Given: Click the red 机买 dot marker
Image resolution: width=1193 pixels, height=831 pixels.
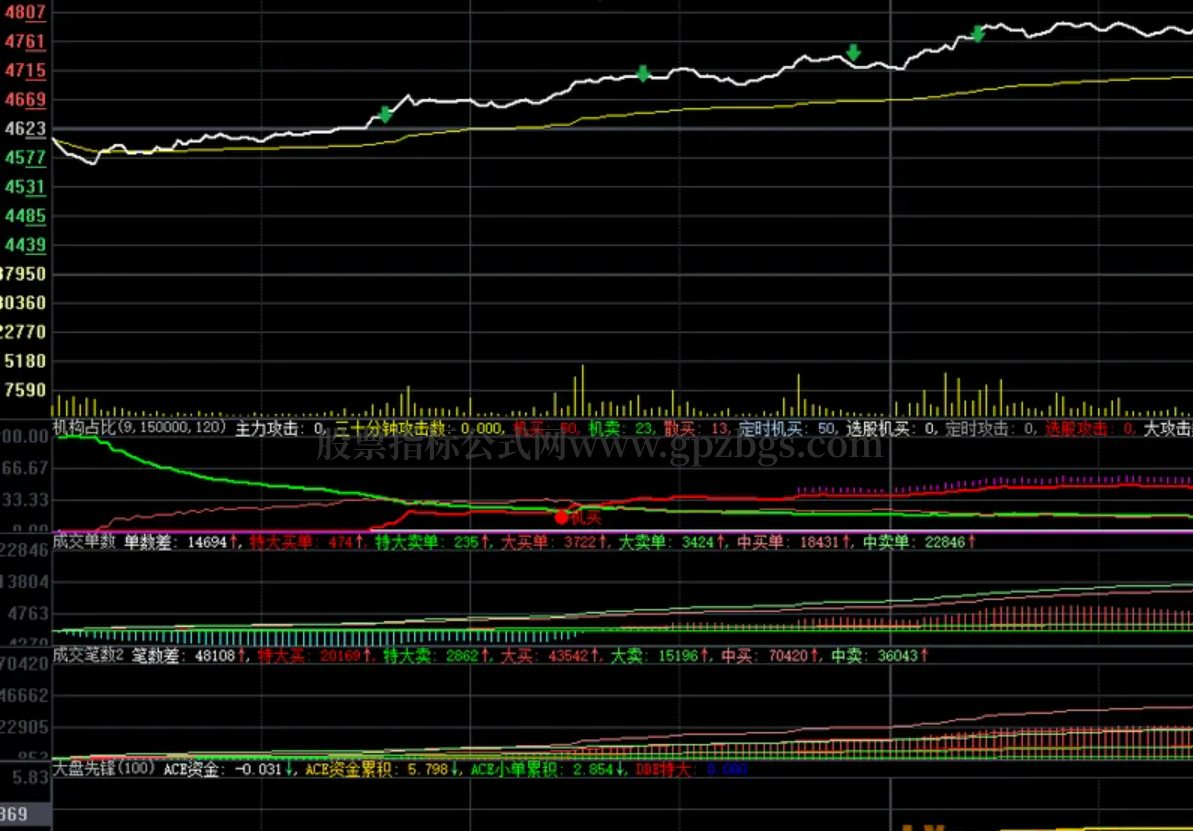Looking at the screenshot, I should 562,517.
